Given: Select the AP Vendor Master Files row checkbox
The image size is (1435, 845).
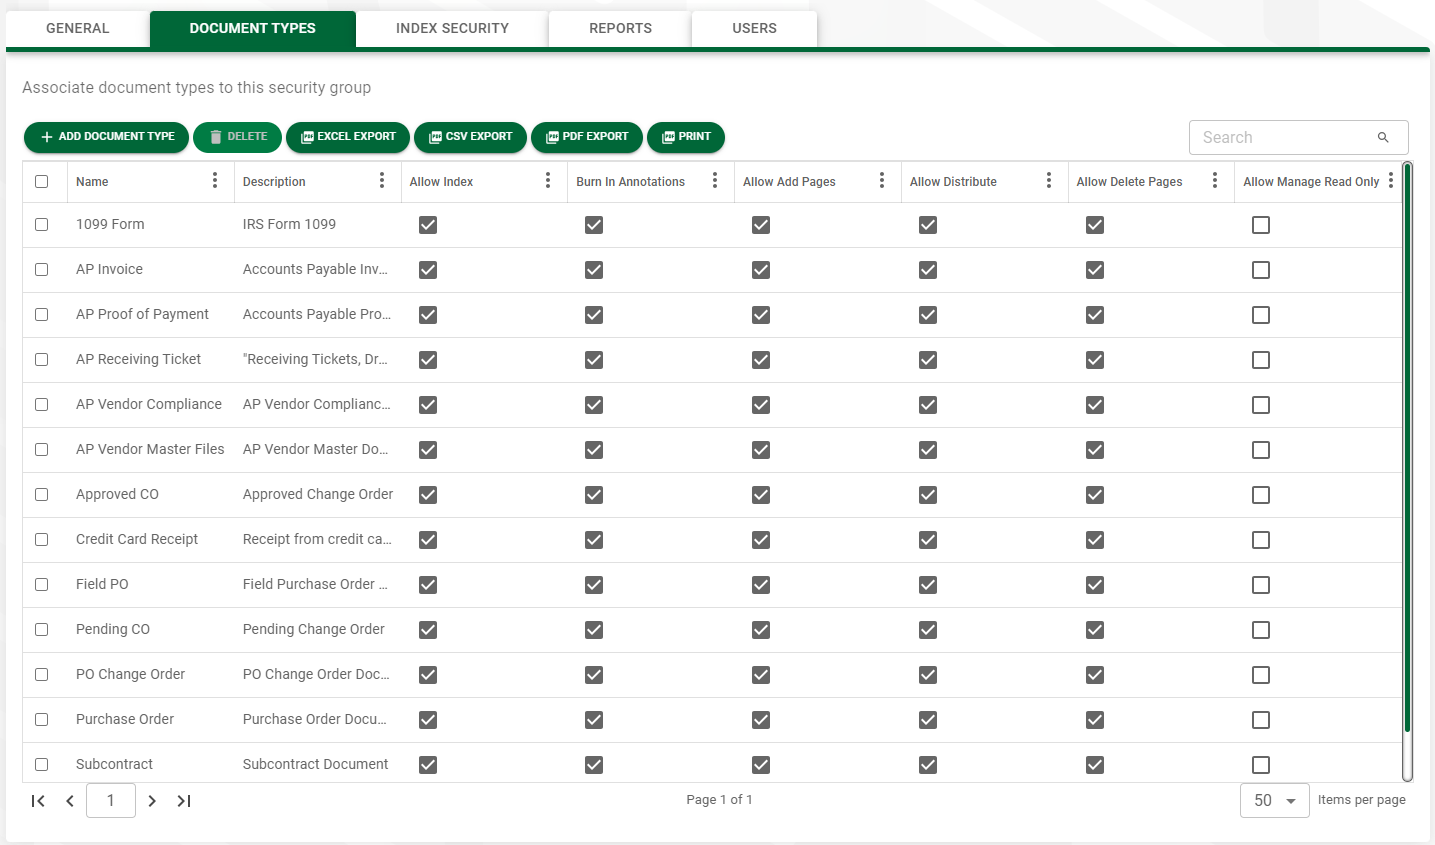Looking at the screenshot, I should coord(42,450).
